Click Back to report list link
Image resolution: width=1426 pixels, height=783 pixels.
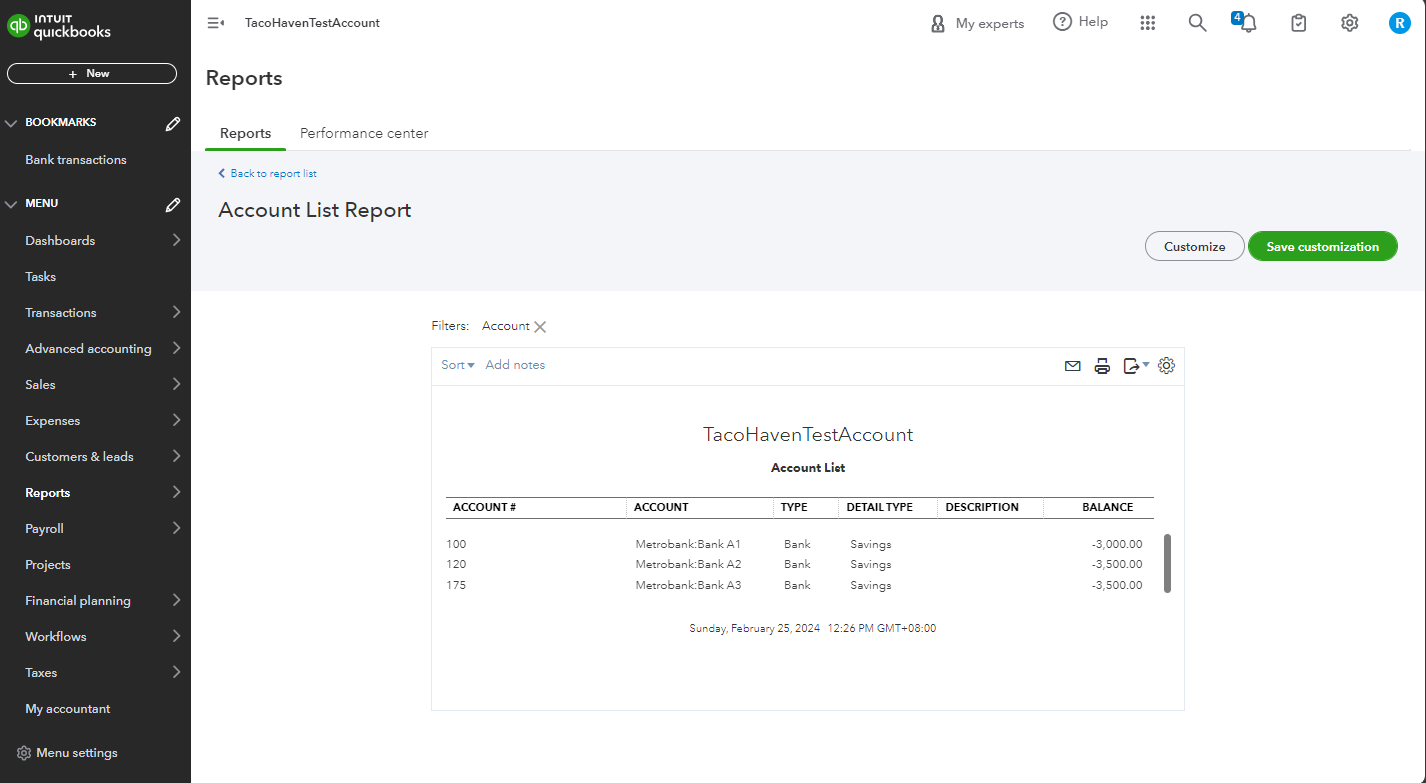pos(268,174)
